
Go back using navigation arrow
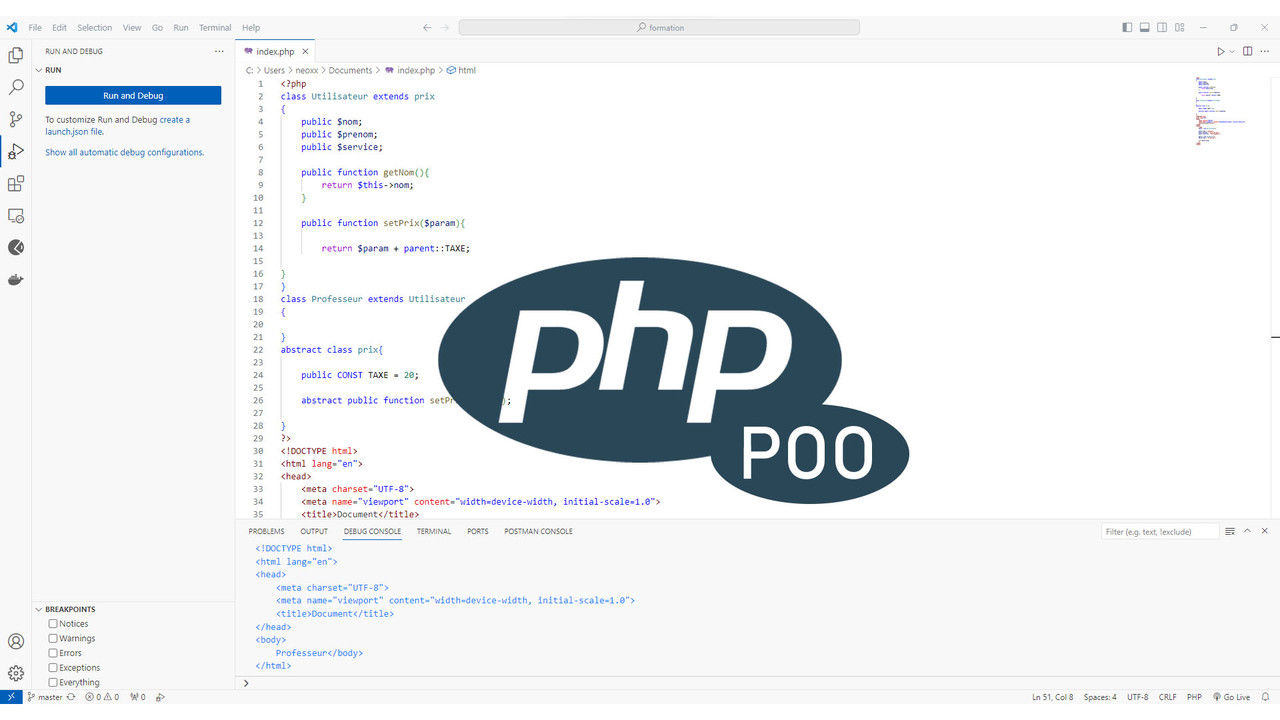[x=427, y=27]
